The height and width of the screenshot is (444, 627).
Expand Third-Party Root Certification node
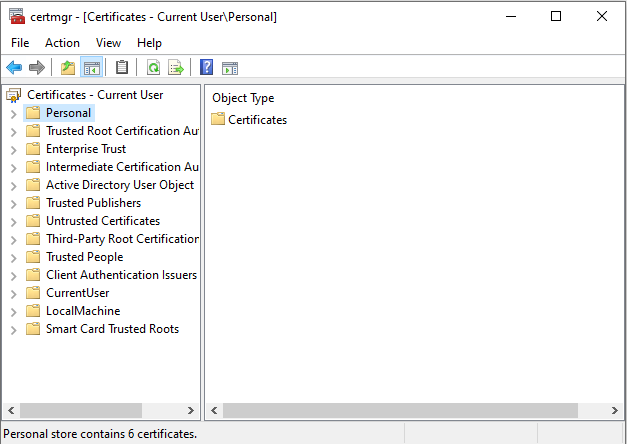tap(14, 240)
